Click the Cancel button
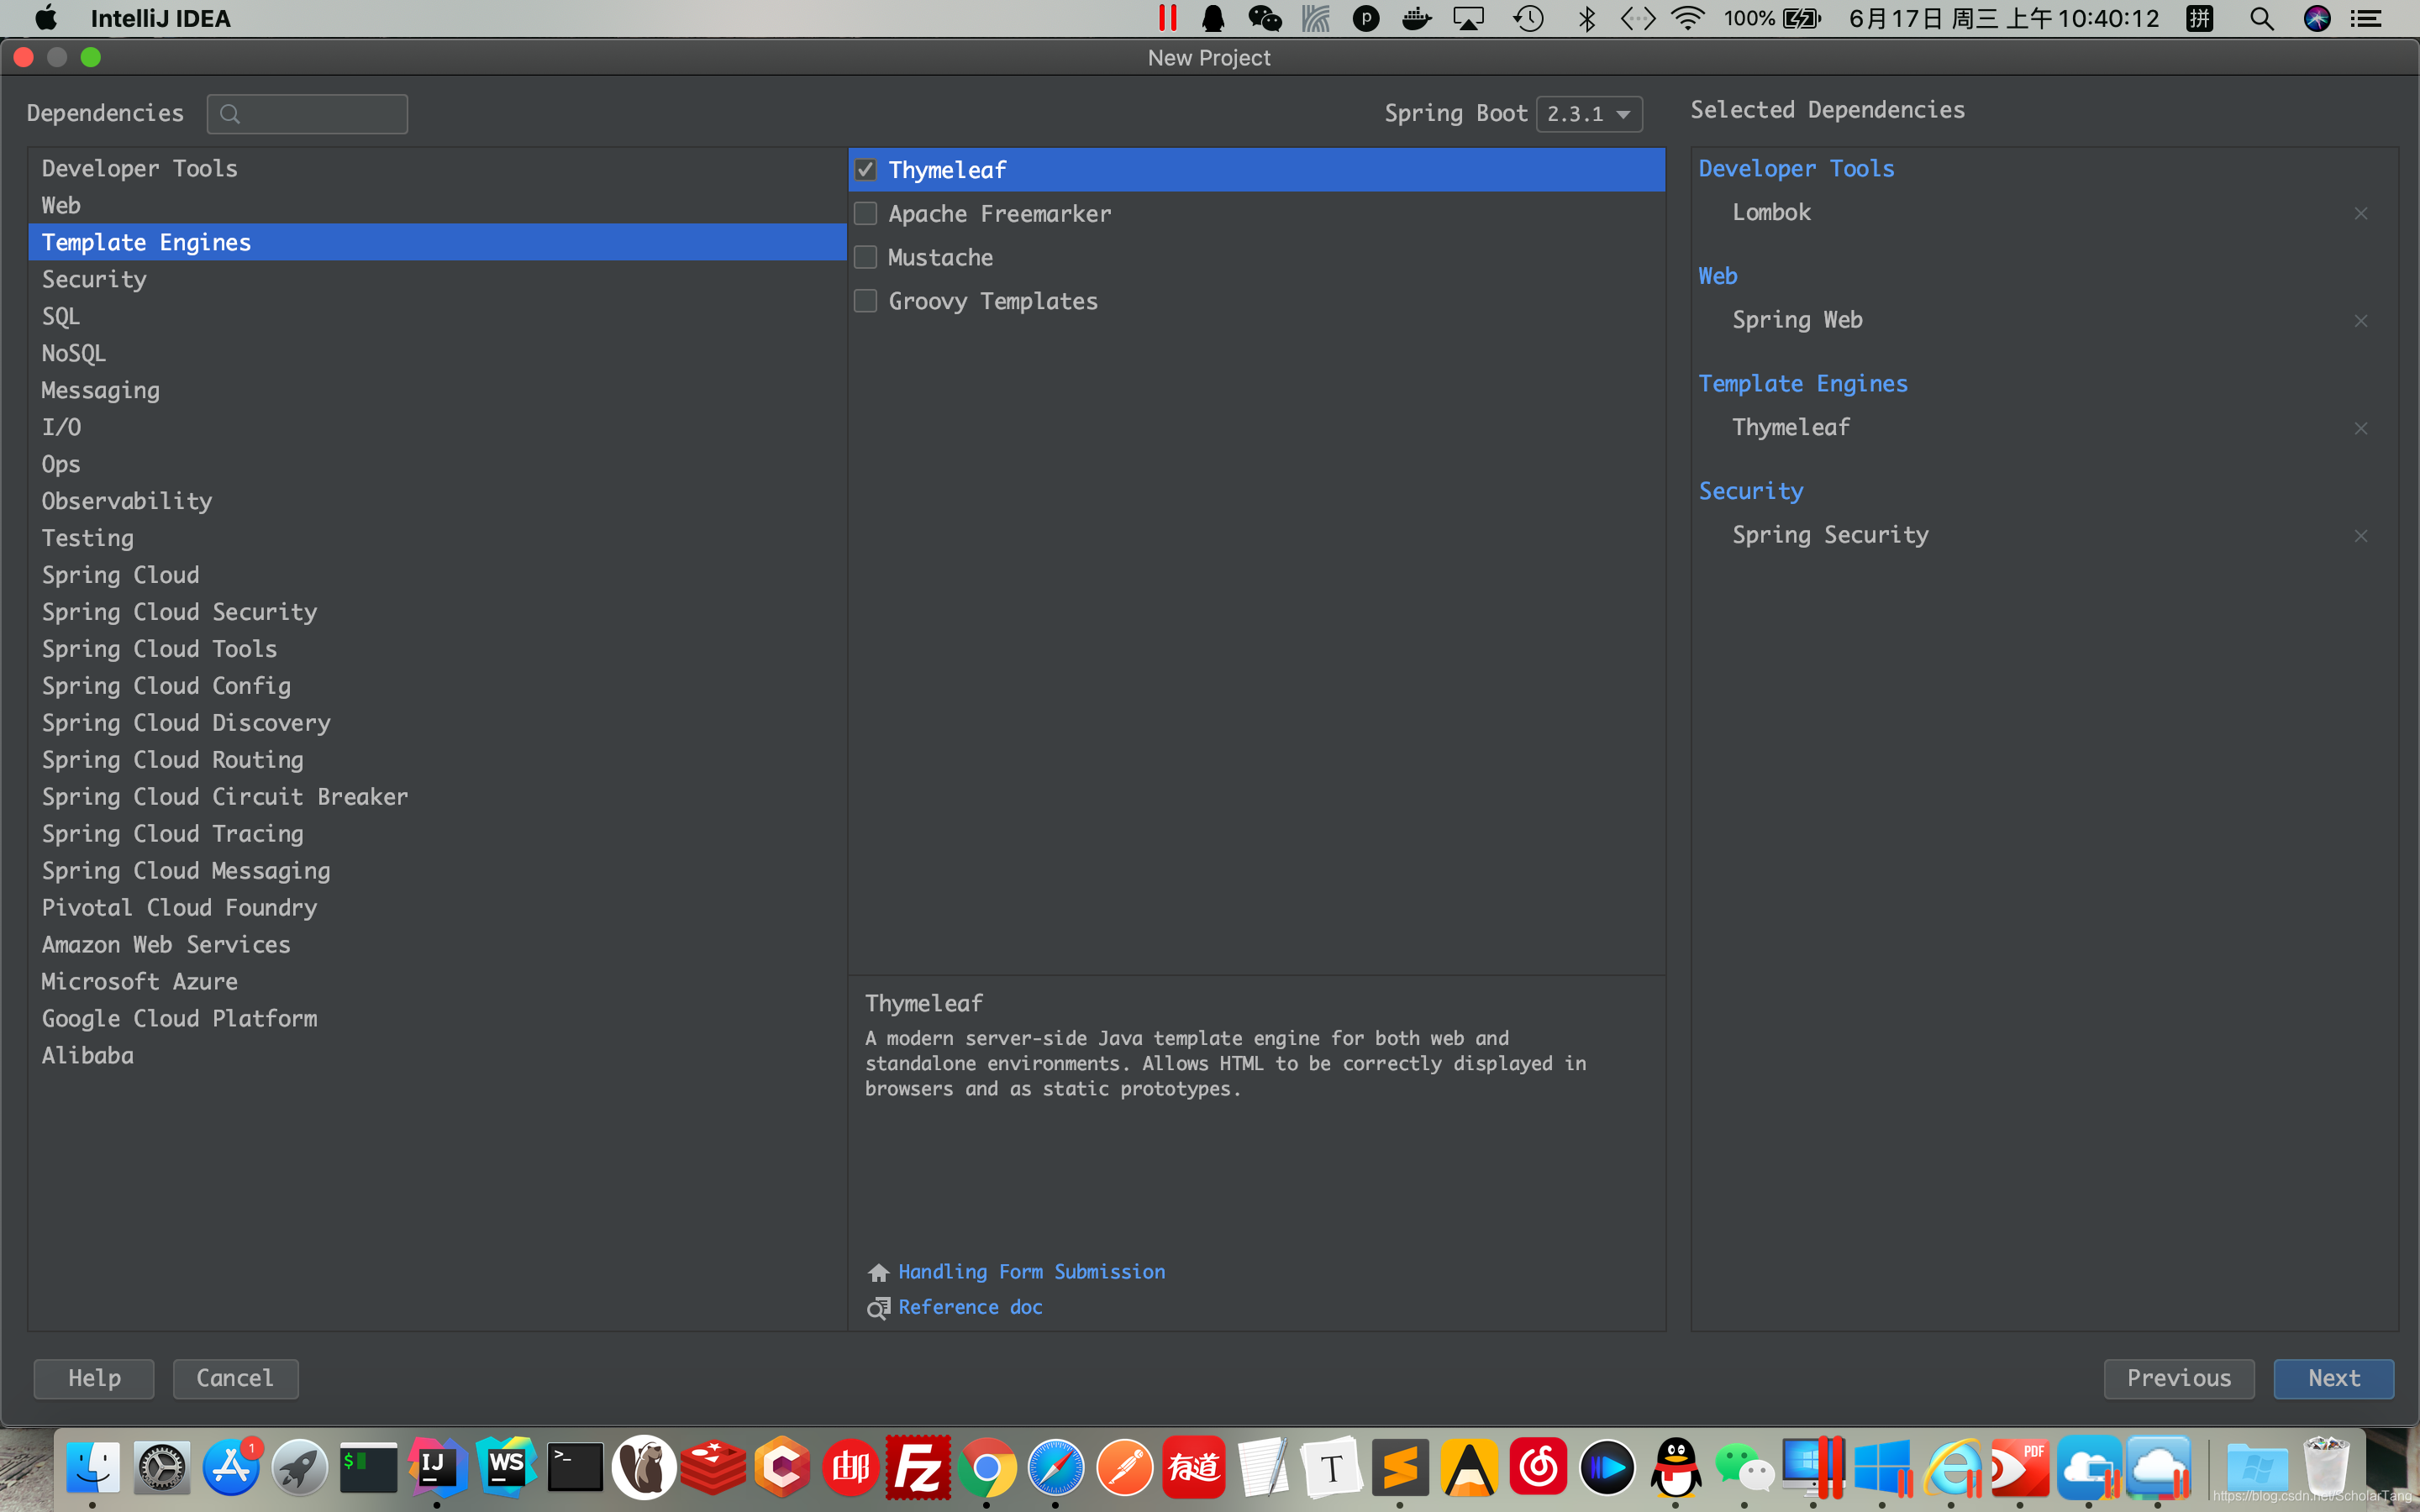2420x1512 pixels. click(235, 1378)
